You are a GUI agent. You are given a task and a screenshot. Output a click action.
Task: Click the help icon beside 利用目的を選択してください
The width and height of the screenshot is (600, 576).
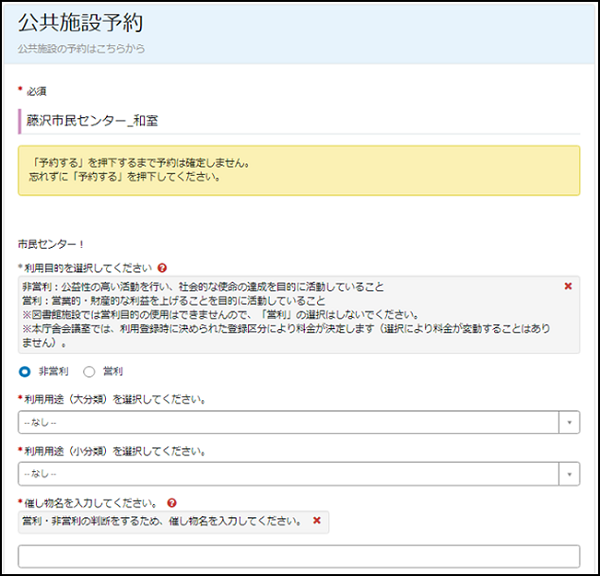click(162, 268)
